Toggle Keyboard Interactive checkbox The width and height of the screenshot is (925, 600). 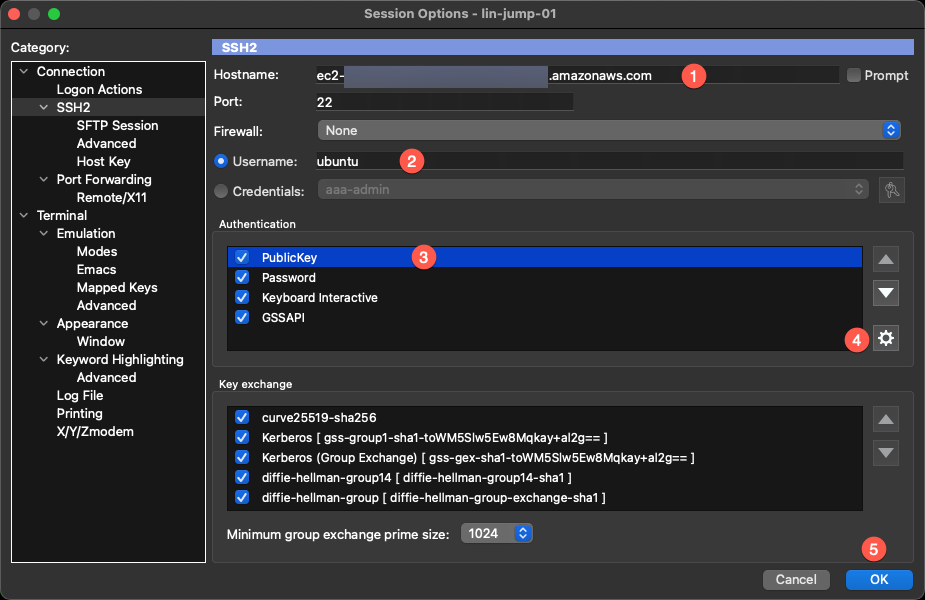[242, 297]
